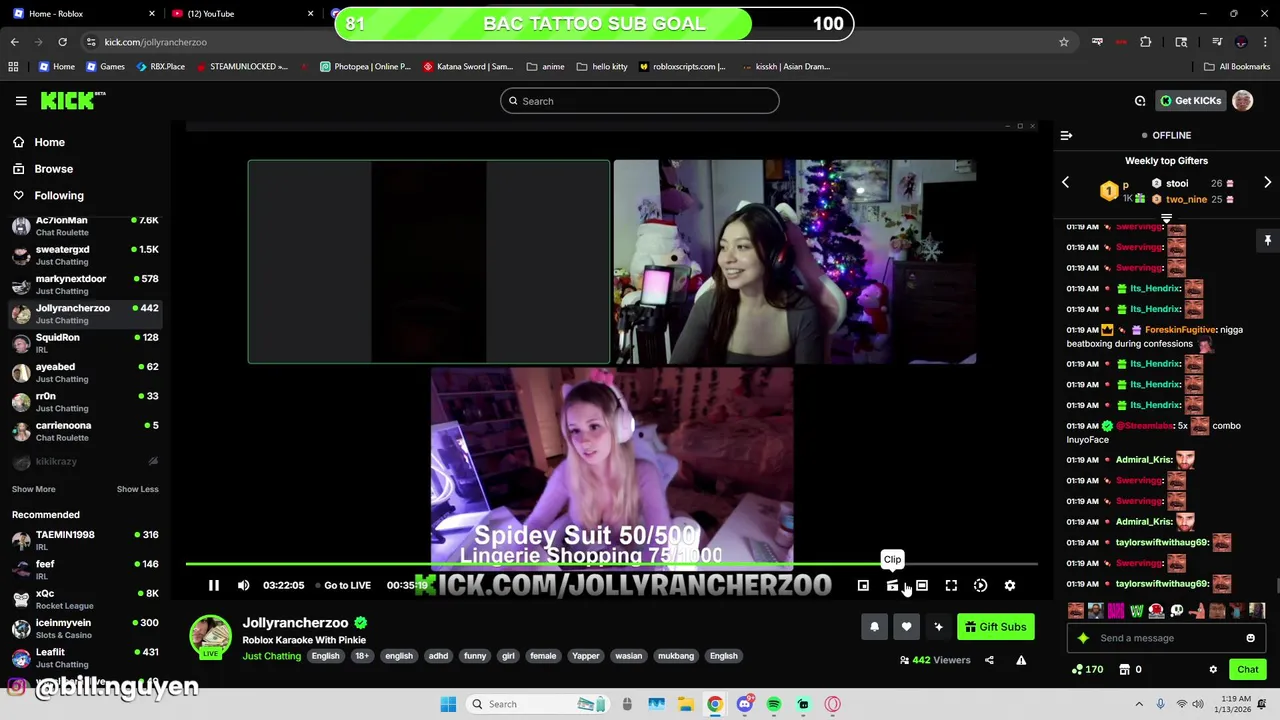Image resolution: width=1280 pixels, height=720 pixels.
Task: Click the Jollyrancherzoo streamer avatar
Action: [210, 636]
